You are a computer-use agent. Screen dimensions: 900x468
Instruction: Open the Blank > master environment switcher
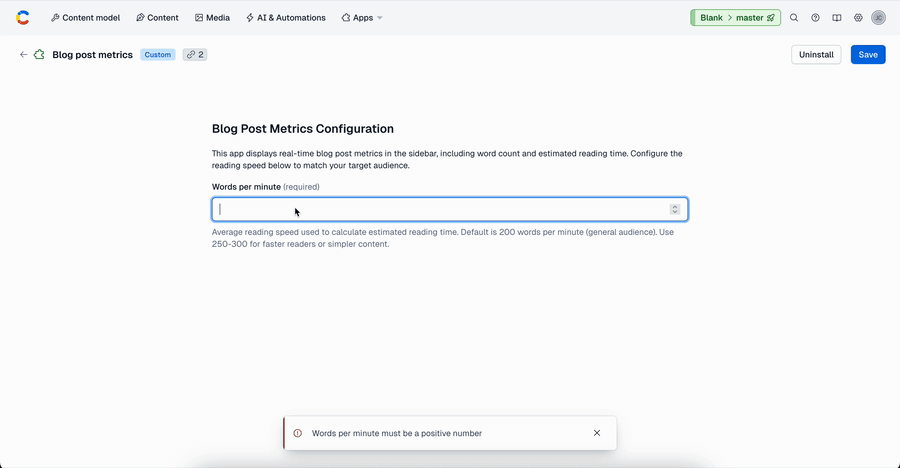coord(735,18)
